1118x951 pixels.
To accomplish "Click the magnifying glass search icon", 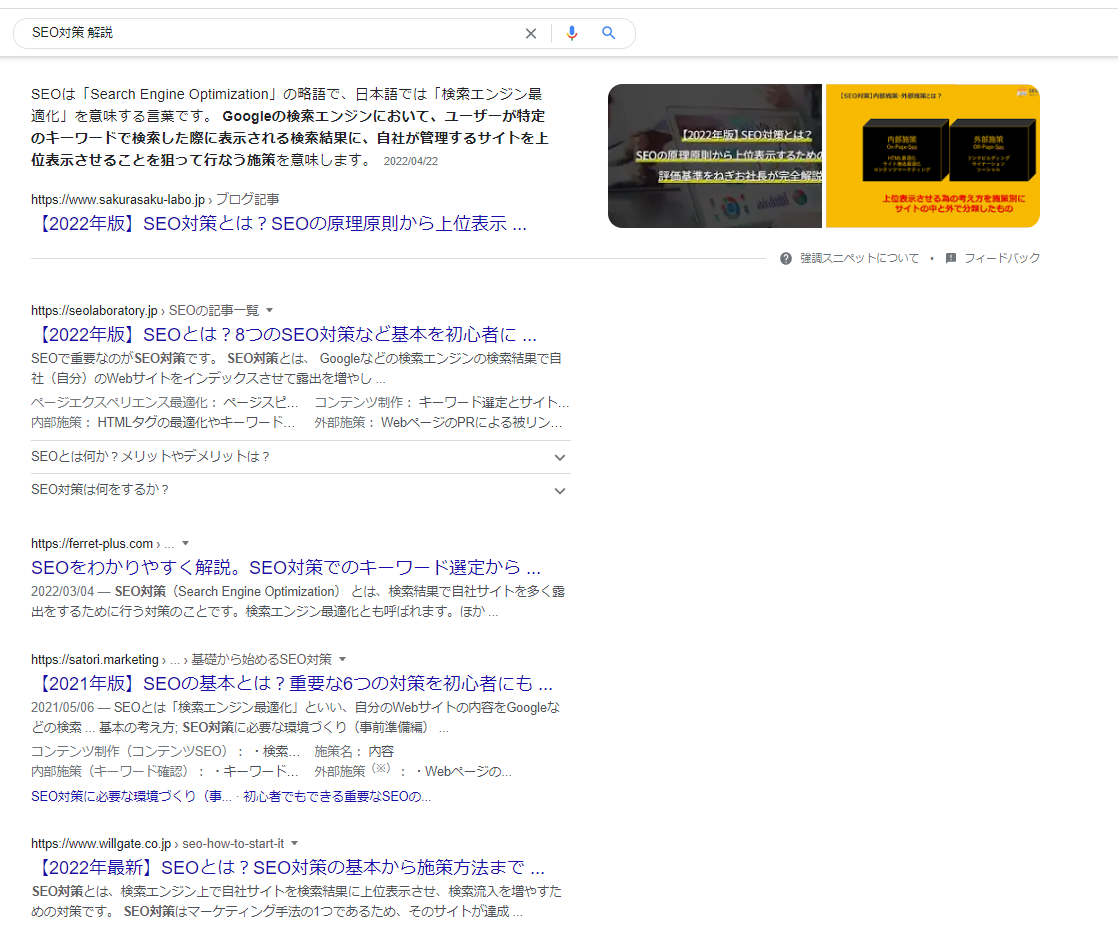I will point(608,33).
